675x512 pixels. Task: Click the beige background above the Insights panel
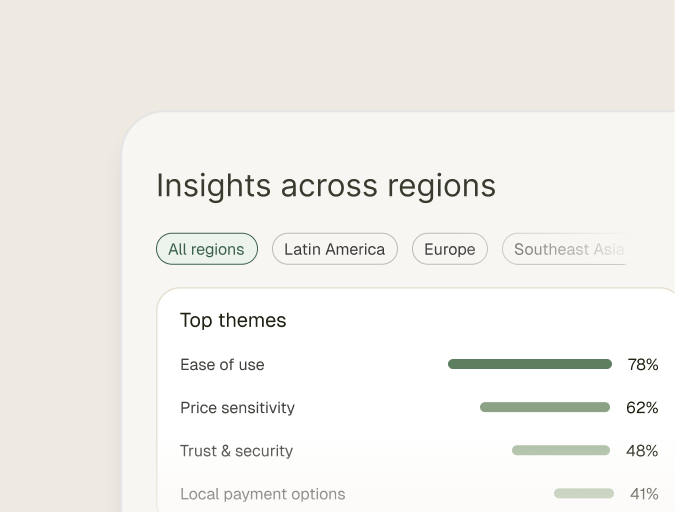click(337, 55)
